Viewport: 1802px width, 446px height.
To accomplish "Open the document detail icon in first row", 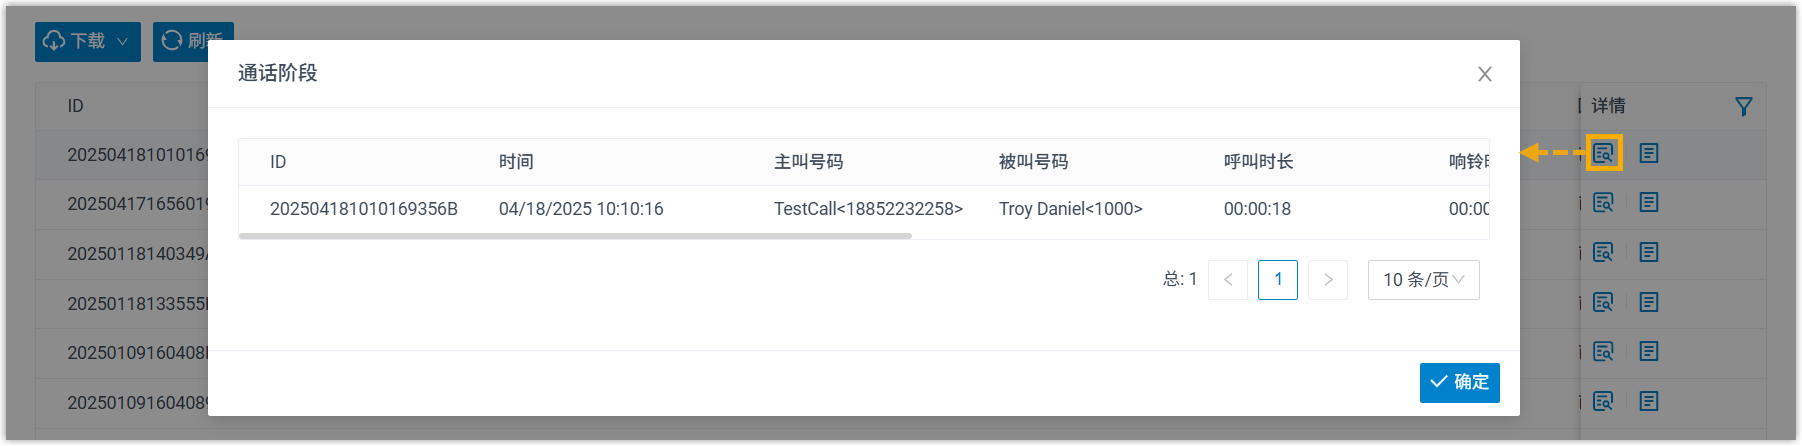I will coord(1649,153).
